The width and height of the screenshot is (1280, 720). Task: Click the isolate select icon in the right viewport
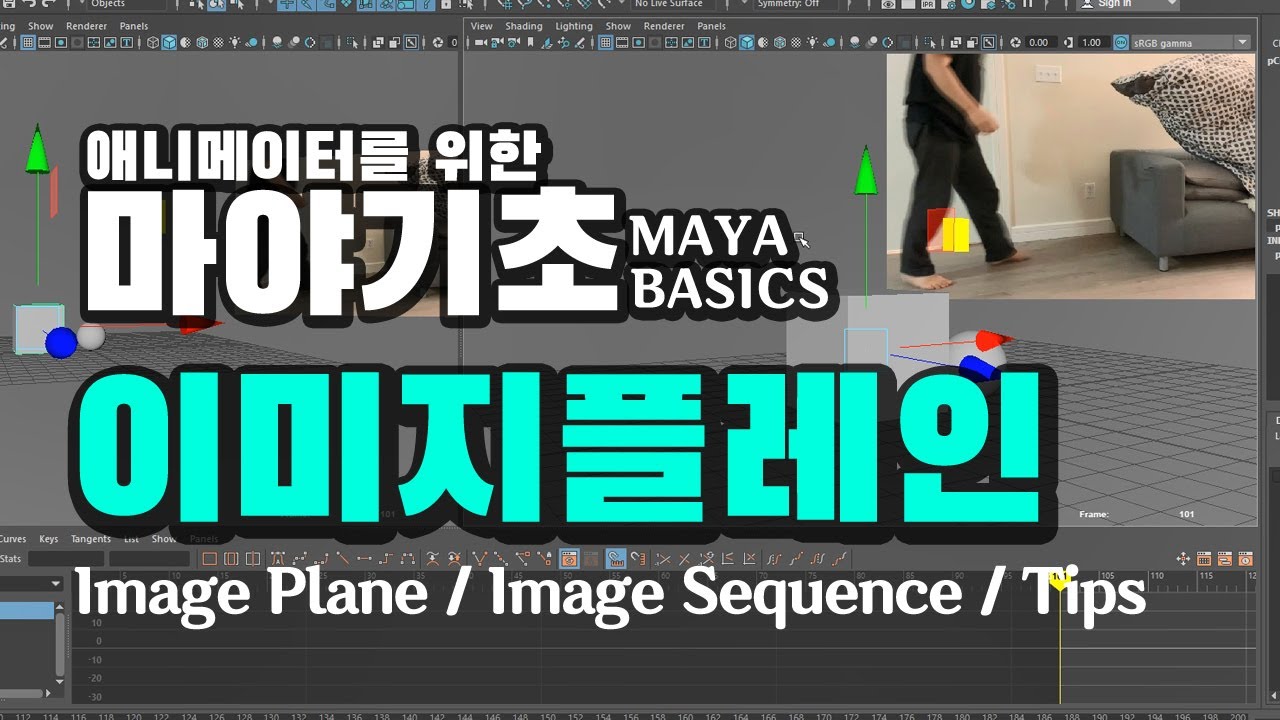click(930, 43)
